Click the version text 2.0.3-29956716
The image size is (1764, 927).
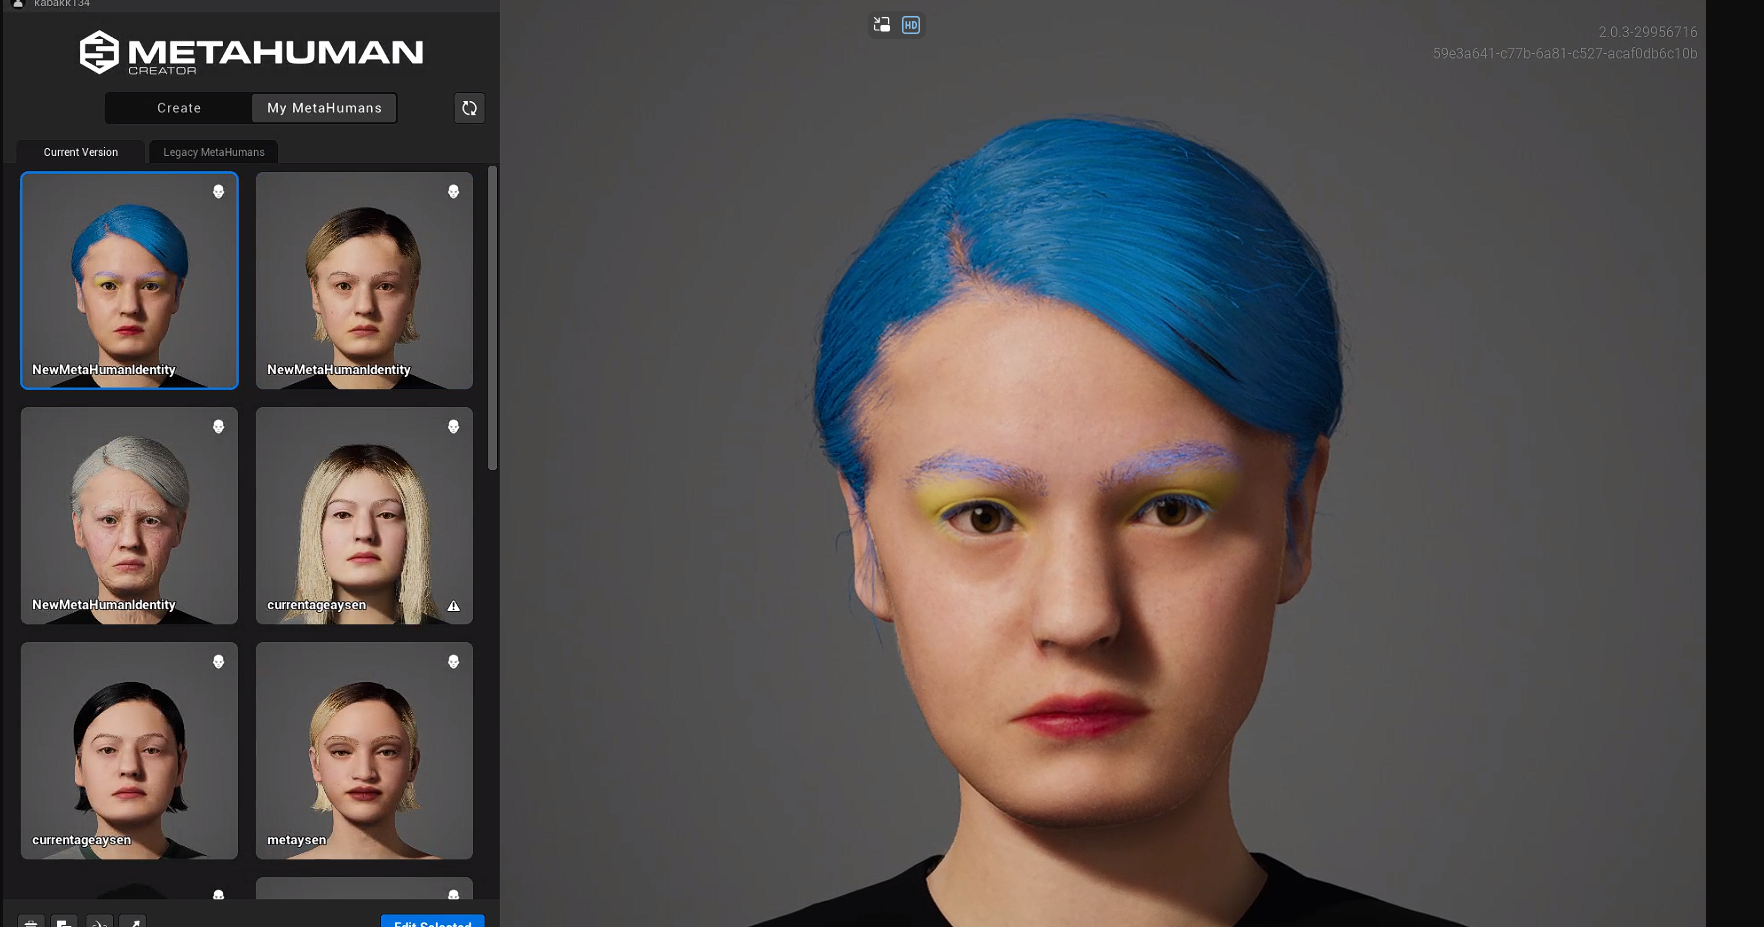point(1647,32)
